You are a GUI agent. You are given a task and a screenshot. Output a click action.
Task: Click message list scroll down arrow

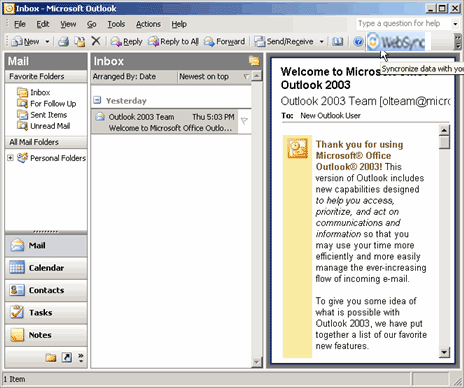point(256,362)
